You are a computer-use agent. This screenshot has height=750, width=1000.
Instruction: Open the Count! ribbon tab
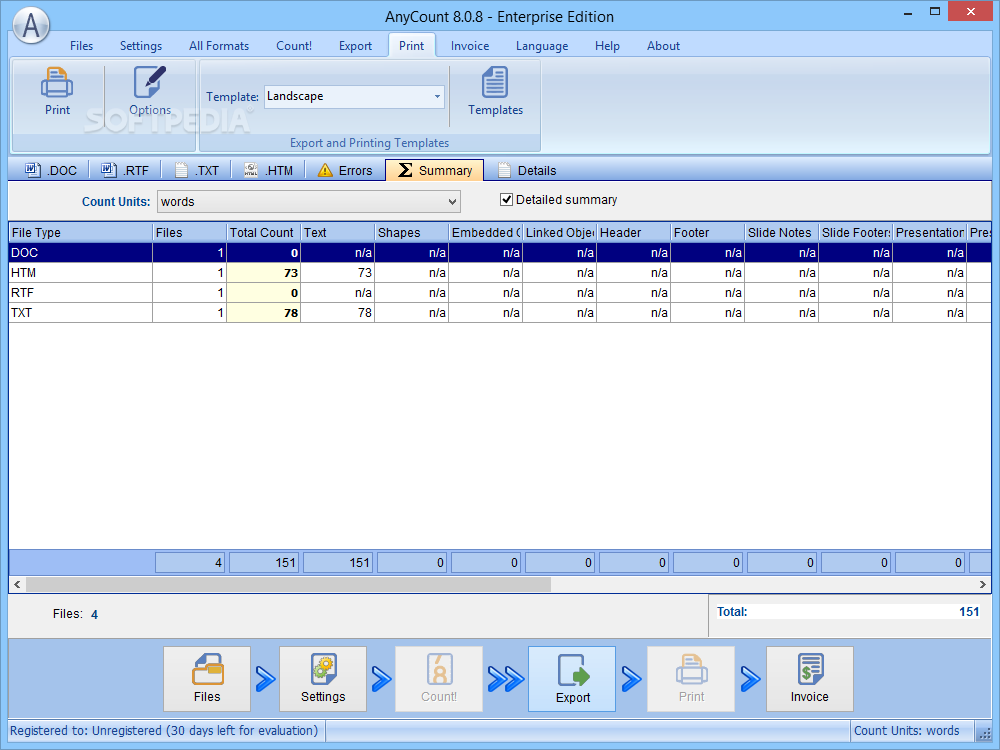point(294,46)
